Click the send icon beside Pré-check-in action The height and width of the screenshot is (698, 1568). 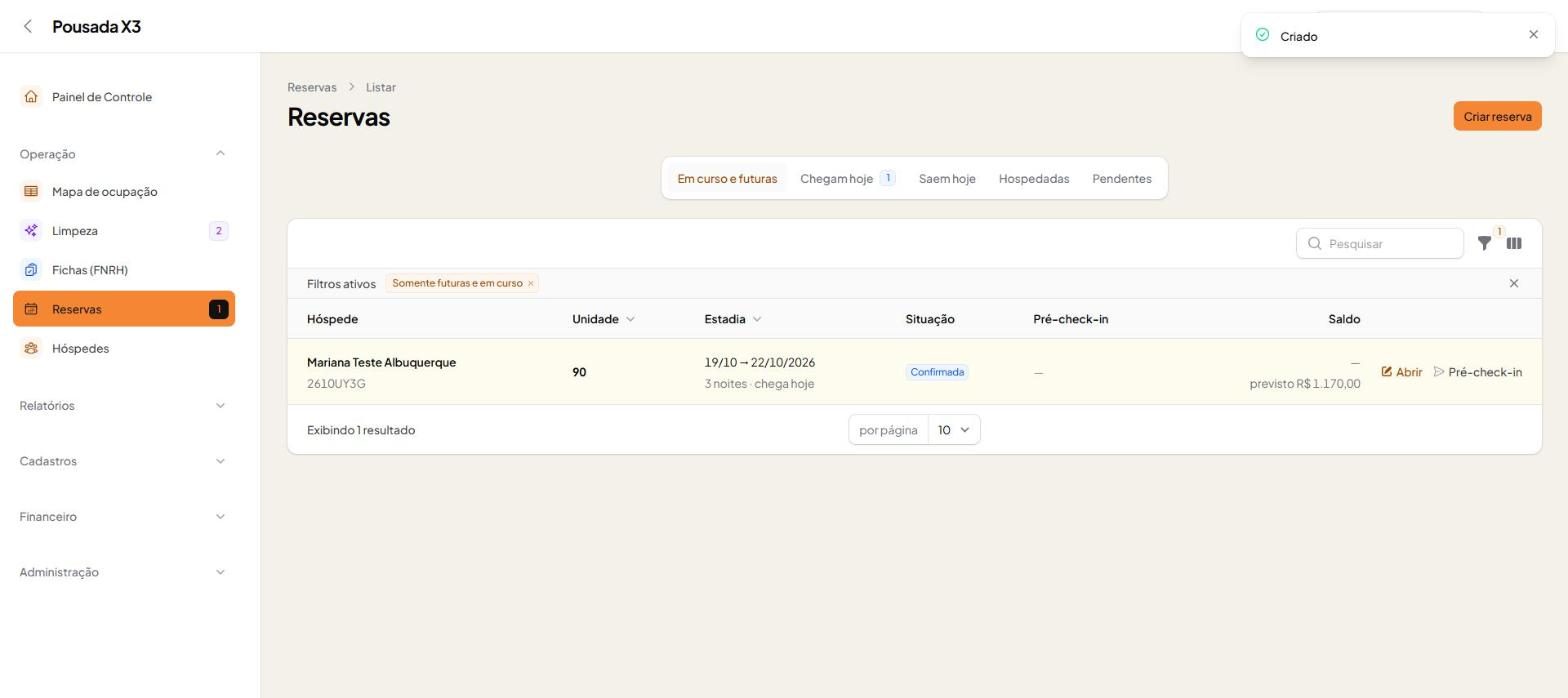click(x=1439, y=371)
